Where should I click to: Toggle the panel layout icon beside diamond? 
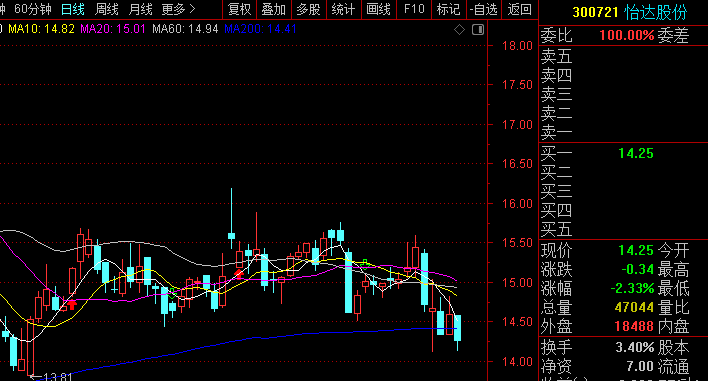tap(478, 30)
